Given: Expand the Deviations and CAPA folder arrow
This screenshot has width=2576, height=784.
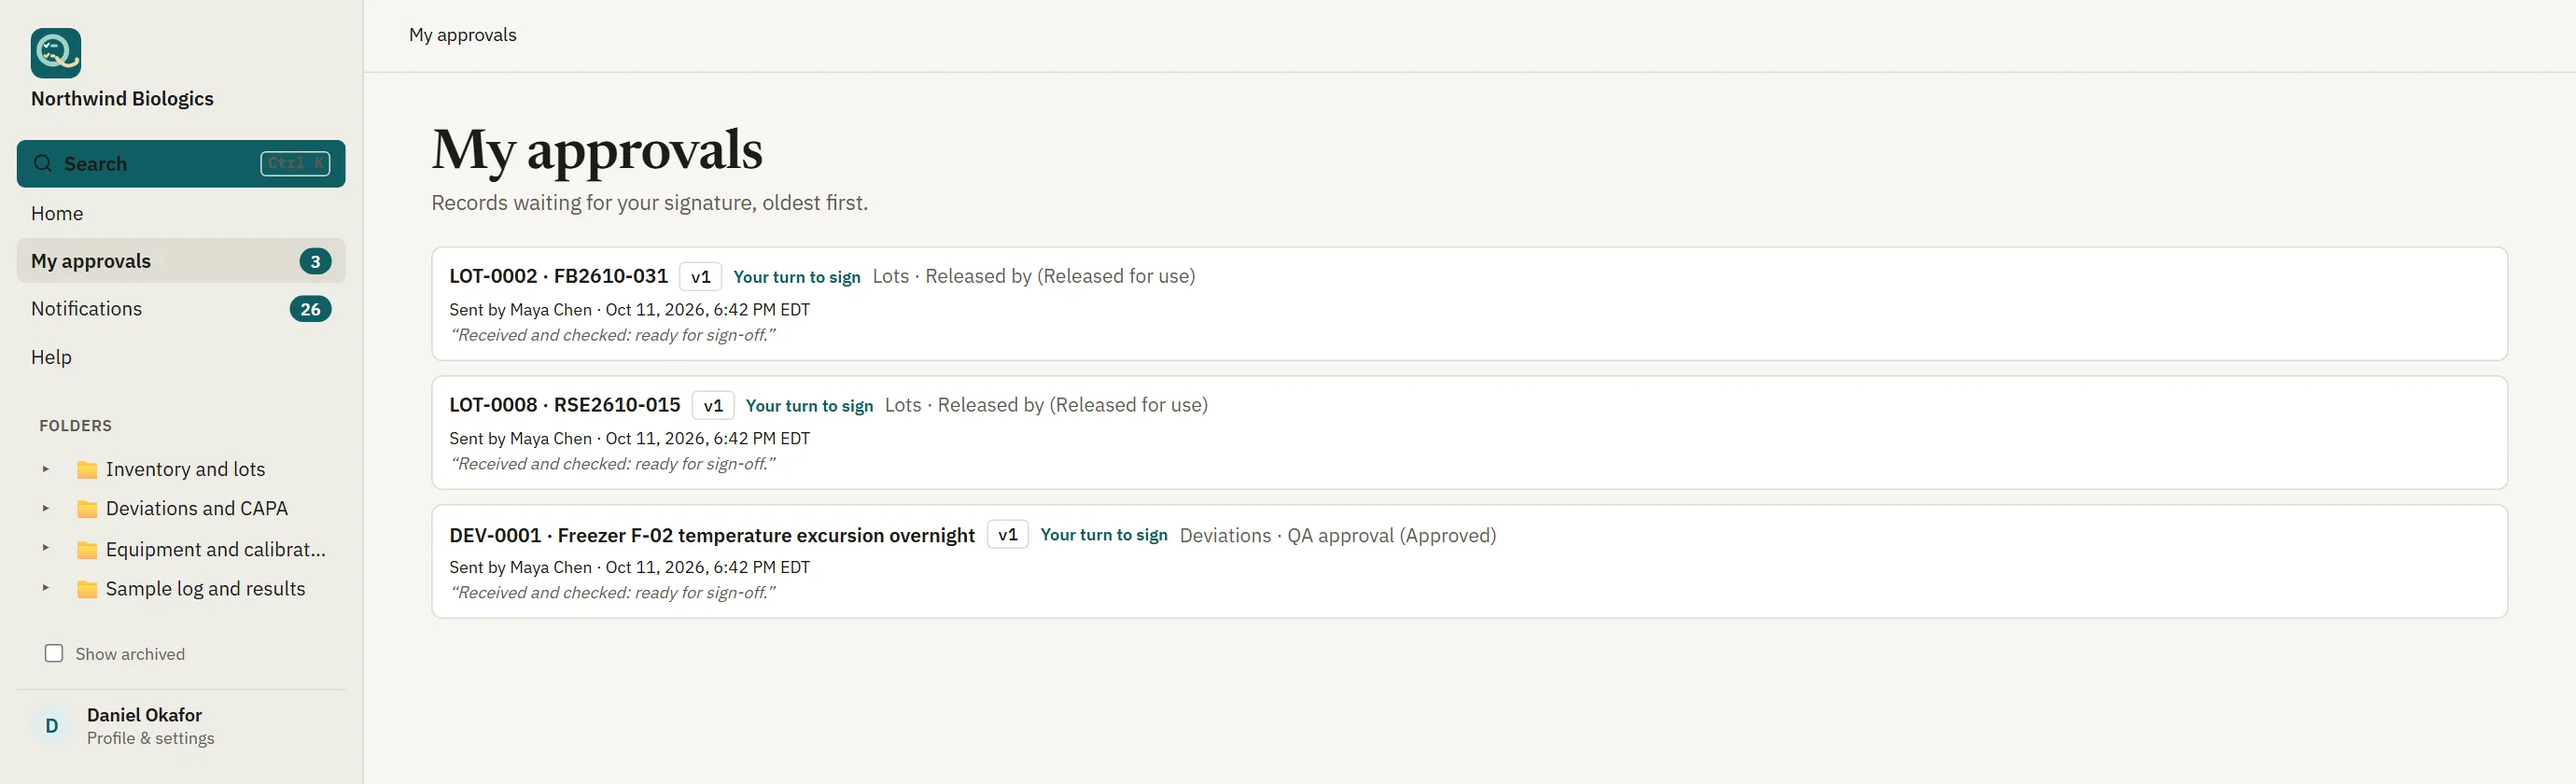Looking at the screenshot, I should [45, 508].
